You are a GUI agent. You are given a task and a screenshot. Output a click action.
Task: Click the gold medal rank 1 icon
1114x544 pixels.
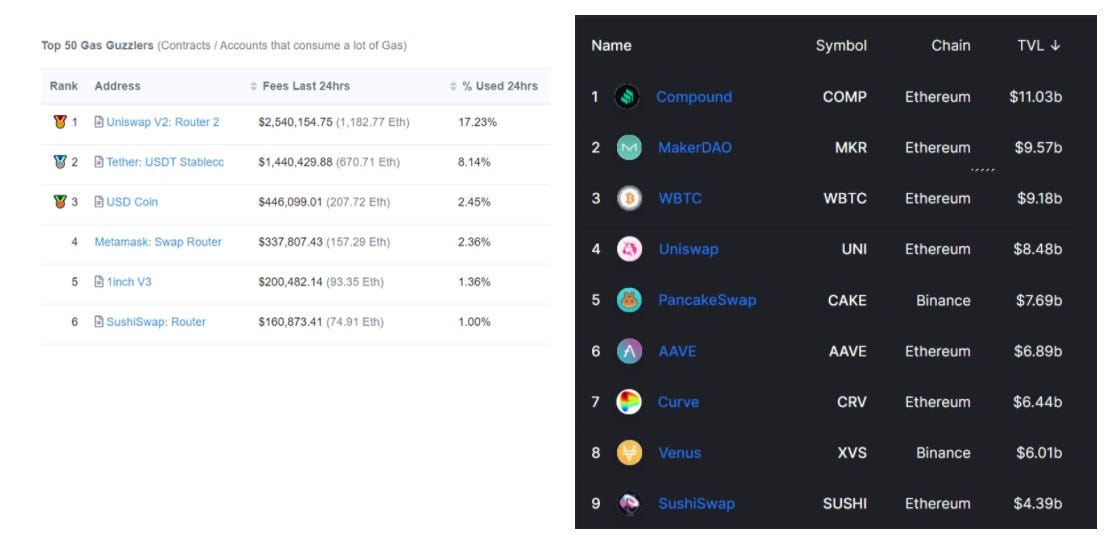(x=60, y=122)
